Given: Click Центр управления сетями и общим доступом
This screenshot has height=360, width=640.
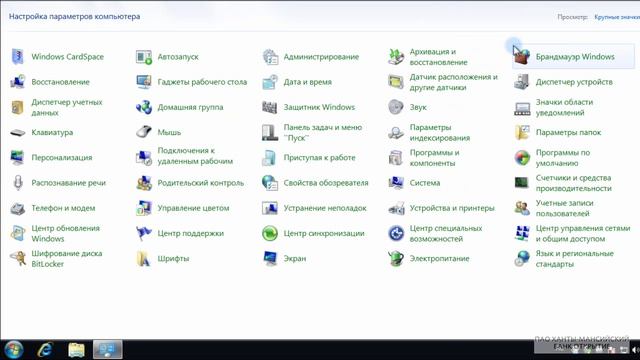Looking at the screenshot, I should (x=583, y=233).
